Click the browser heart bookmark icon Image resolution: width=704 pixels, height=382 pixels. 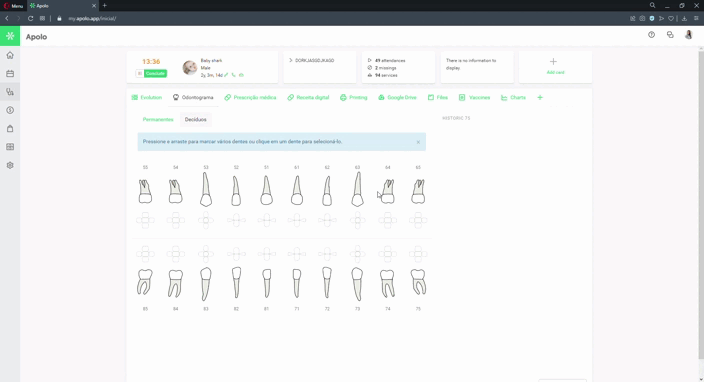[671, 18]
